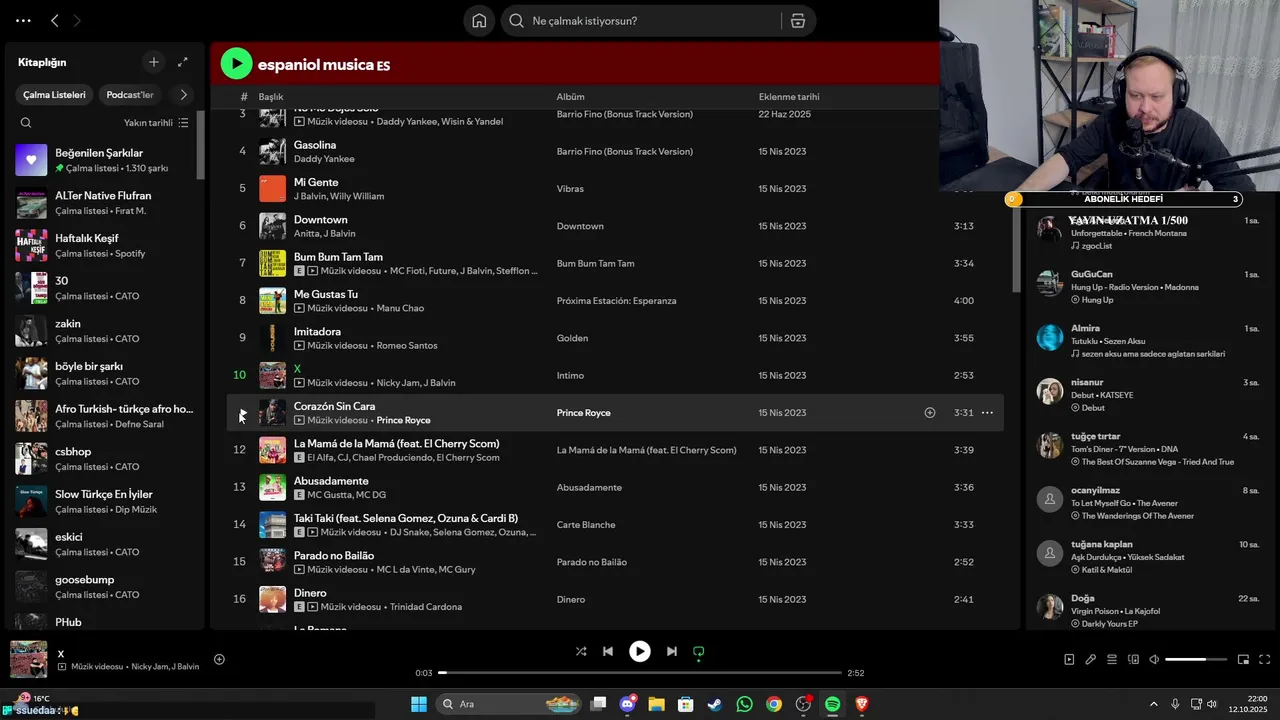This screenshot has height=720, width=1280.
Task: Navigate back with left arrow
Action: click(55, 20)
